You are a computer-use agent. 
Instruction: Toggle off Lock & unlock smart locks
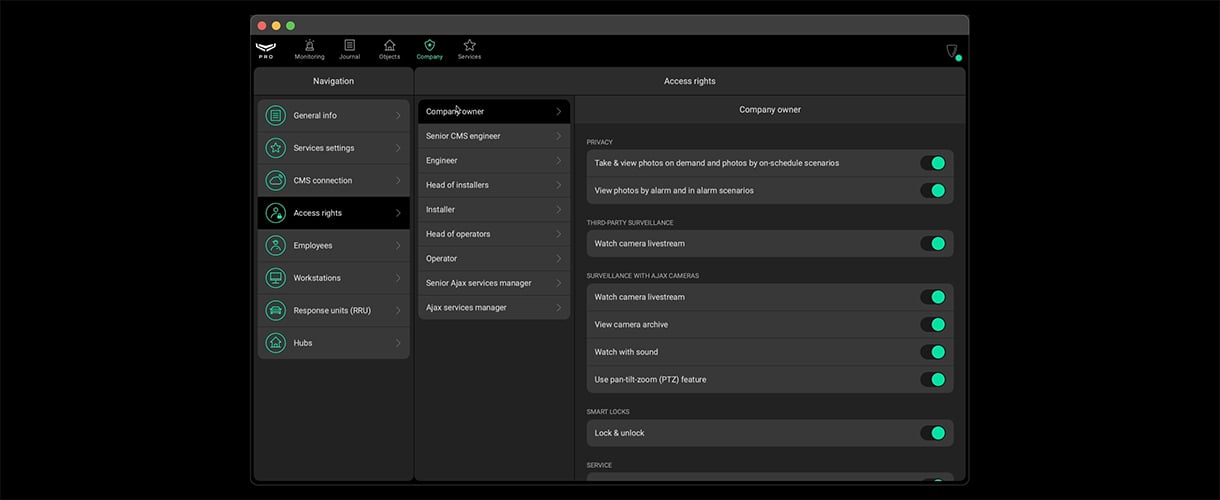933,433
